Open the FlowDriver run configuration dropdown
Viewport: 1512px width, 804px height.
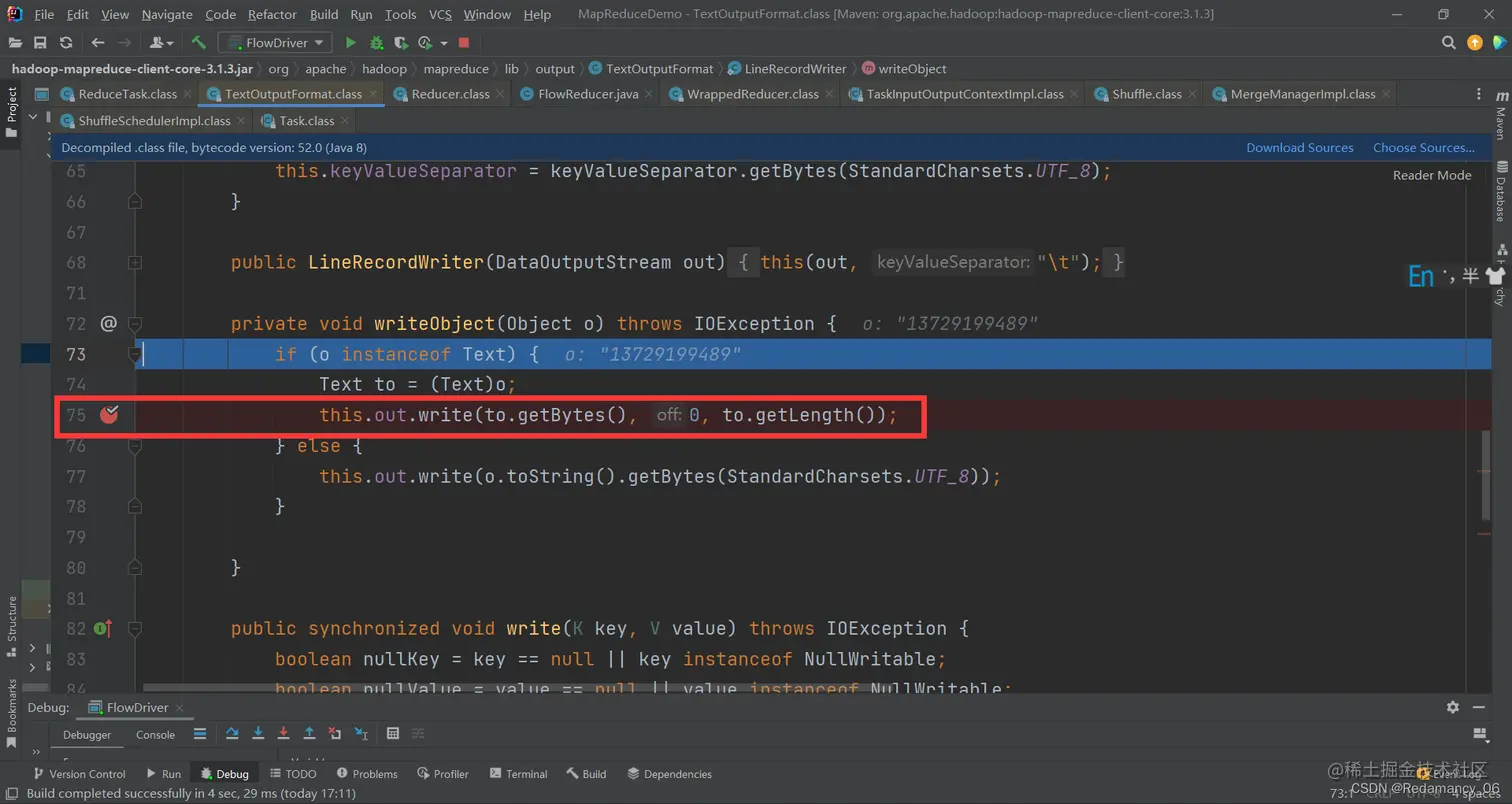tap(276, 43)
